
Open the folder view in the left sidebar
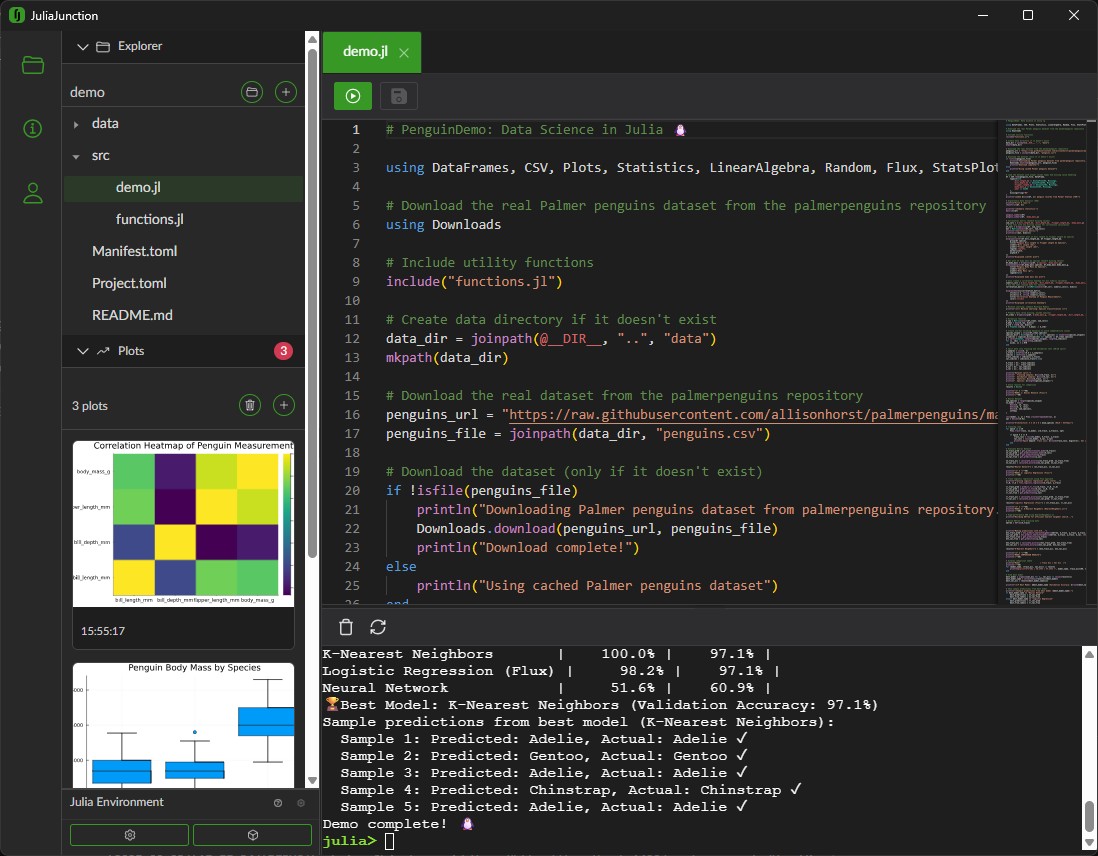(x=33, y=65)
